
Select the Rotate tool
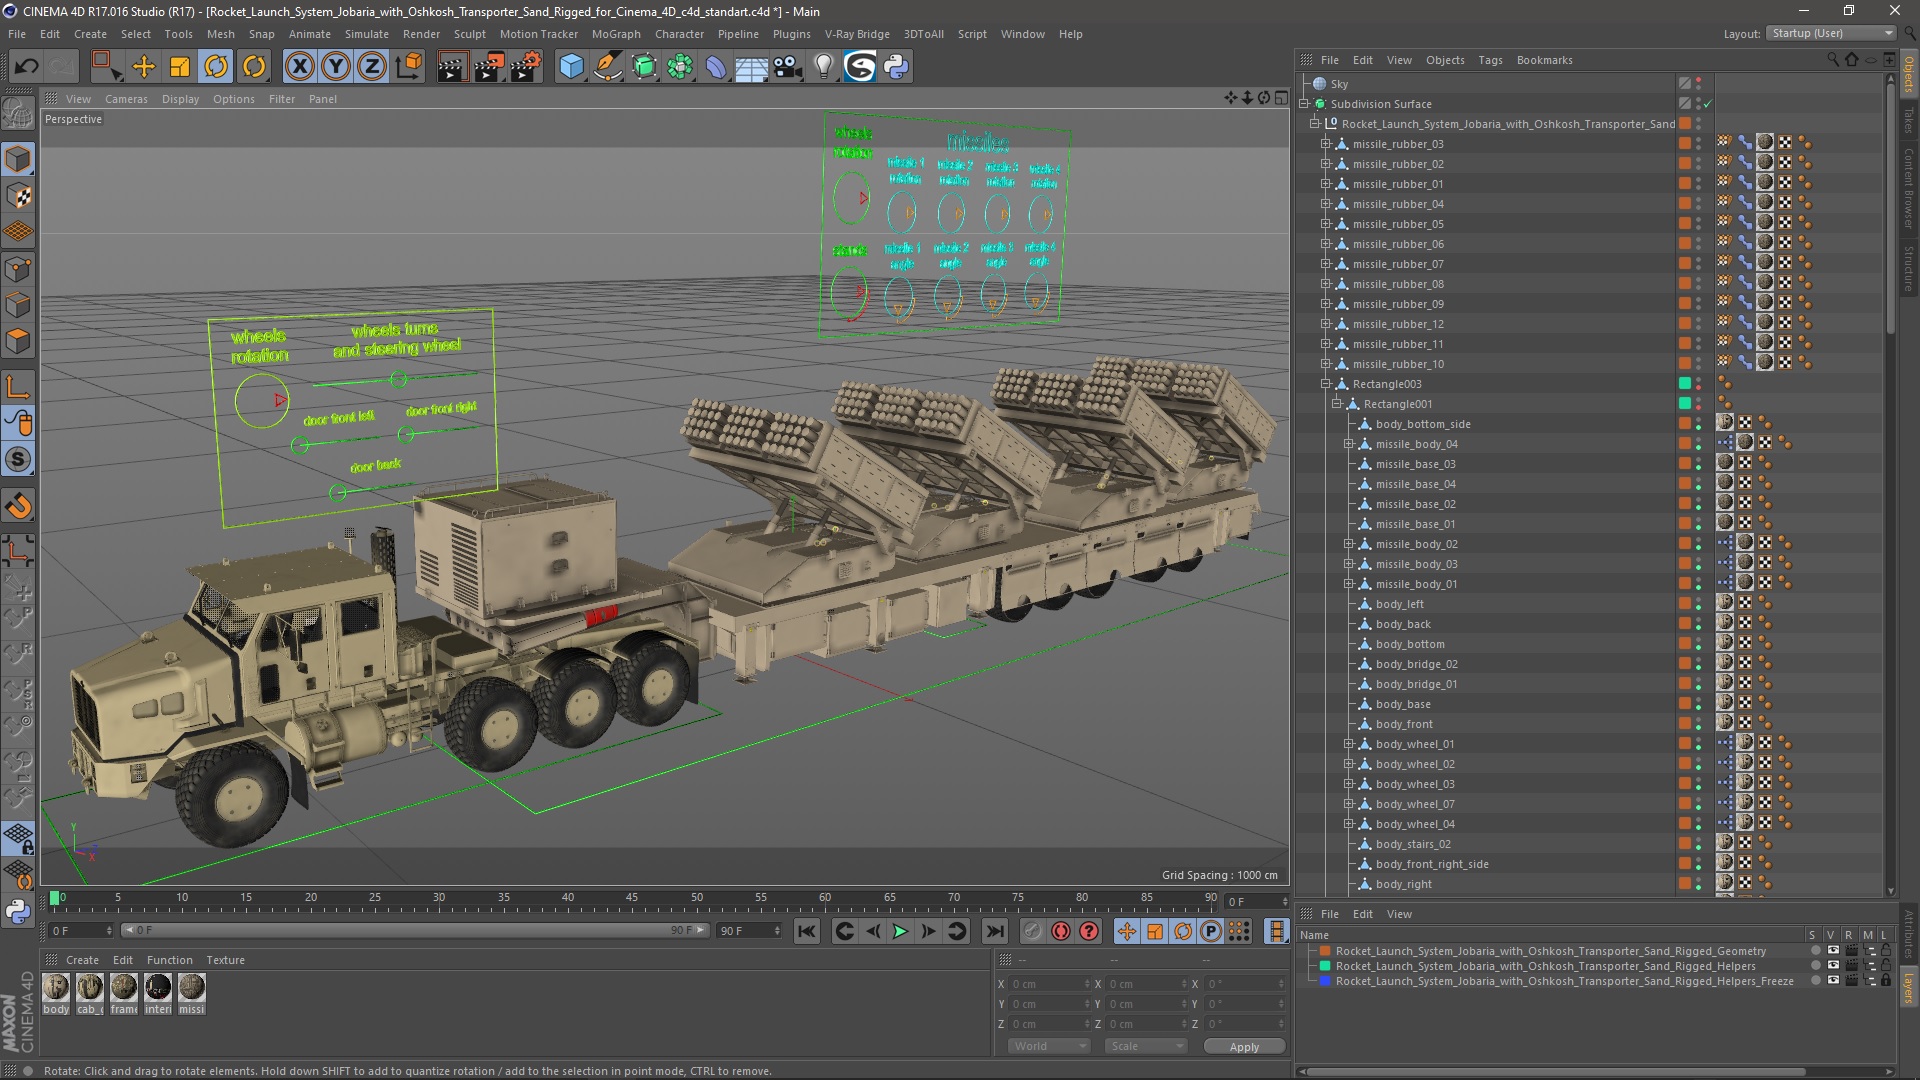pos(216,67)
